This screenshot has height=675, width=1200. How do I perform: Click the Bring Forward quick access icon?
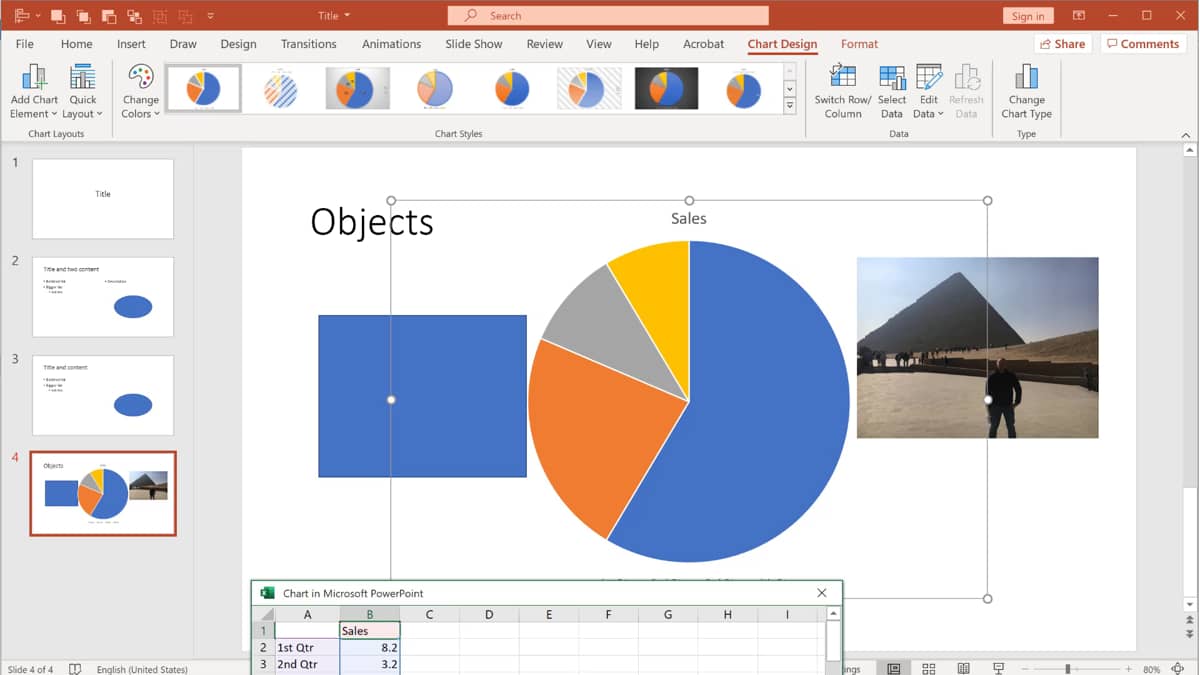58,16
